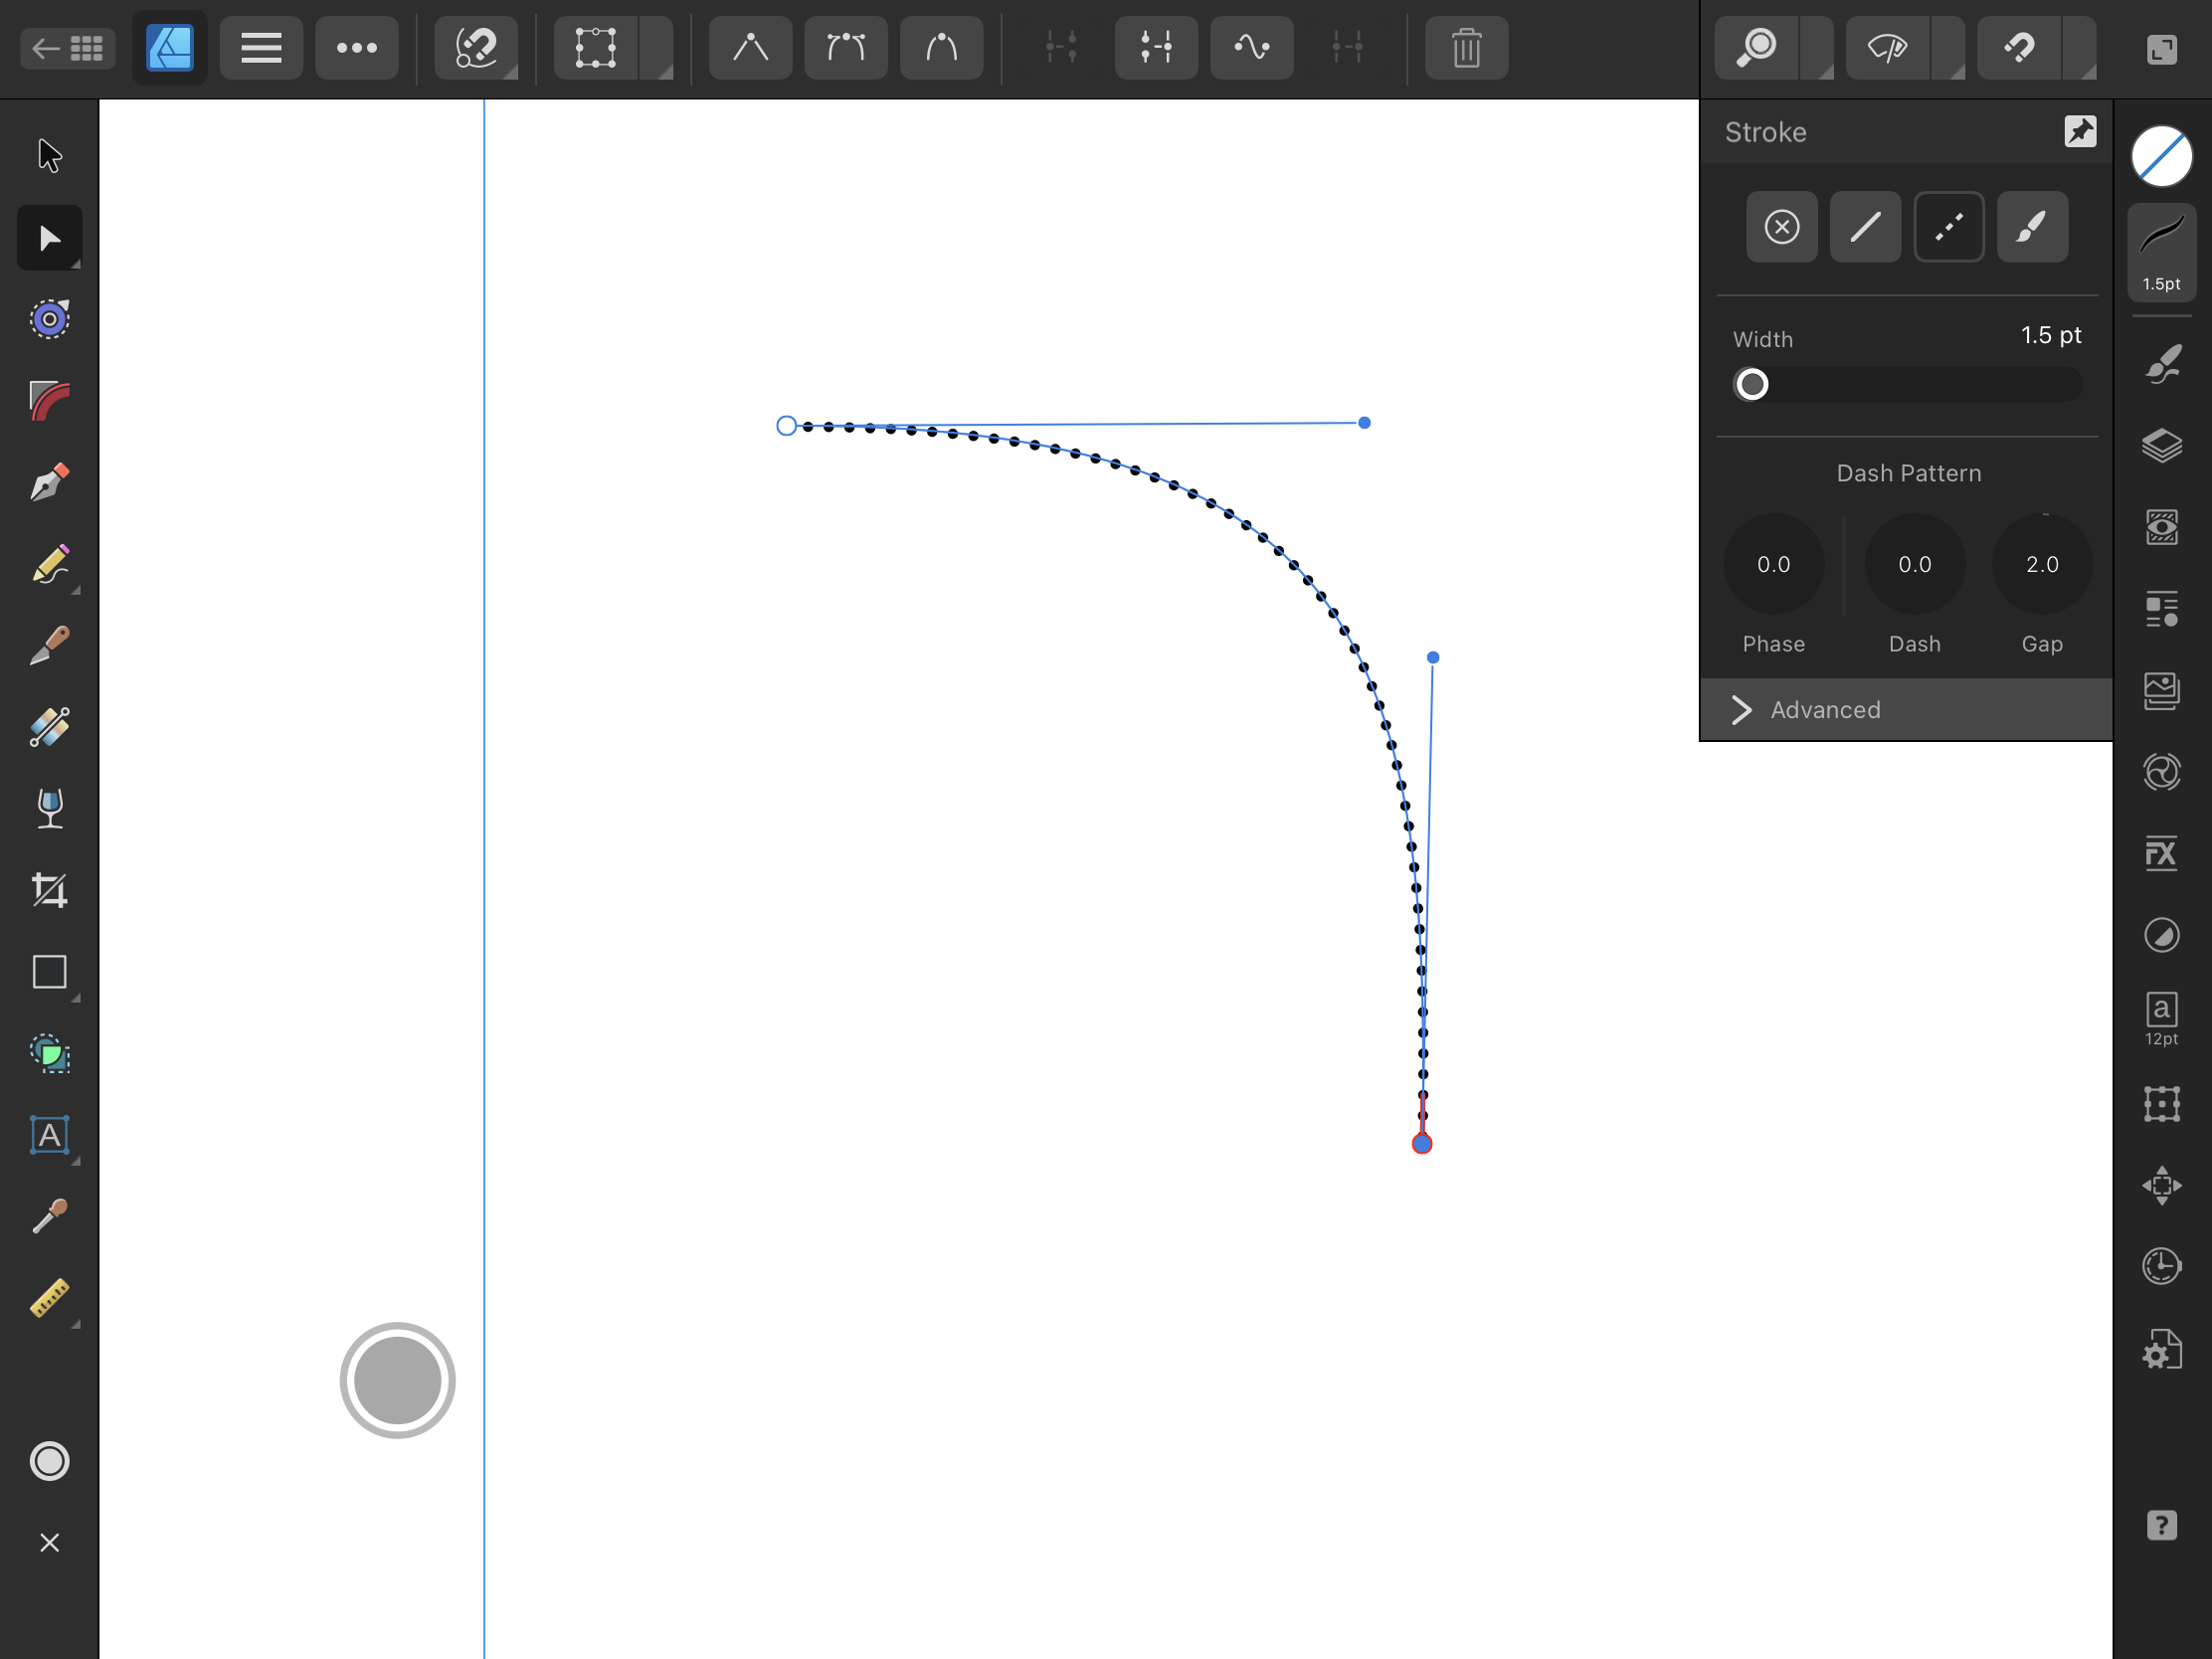Set stroke style to Solid line
This screenshot has width=2212, height=1659.
pos(1865,227)
